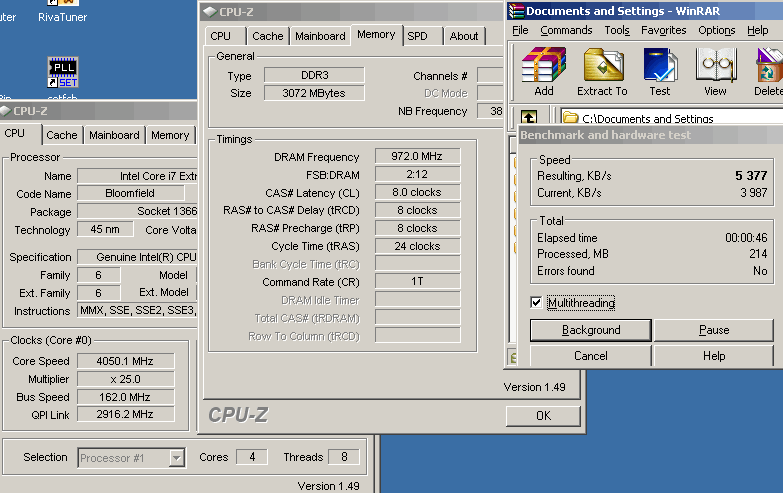Switch to the About tab
The height and width of the screenshot is (493, 783).
tap(464, 36)
